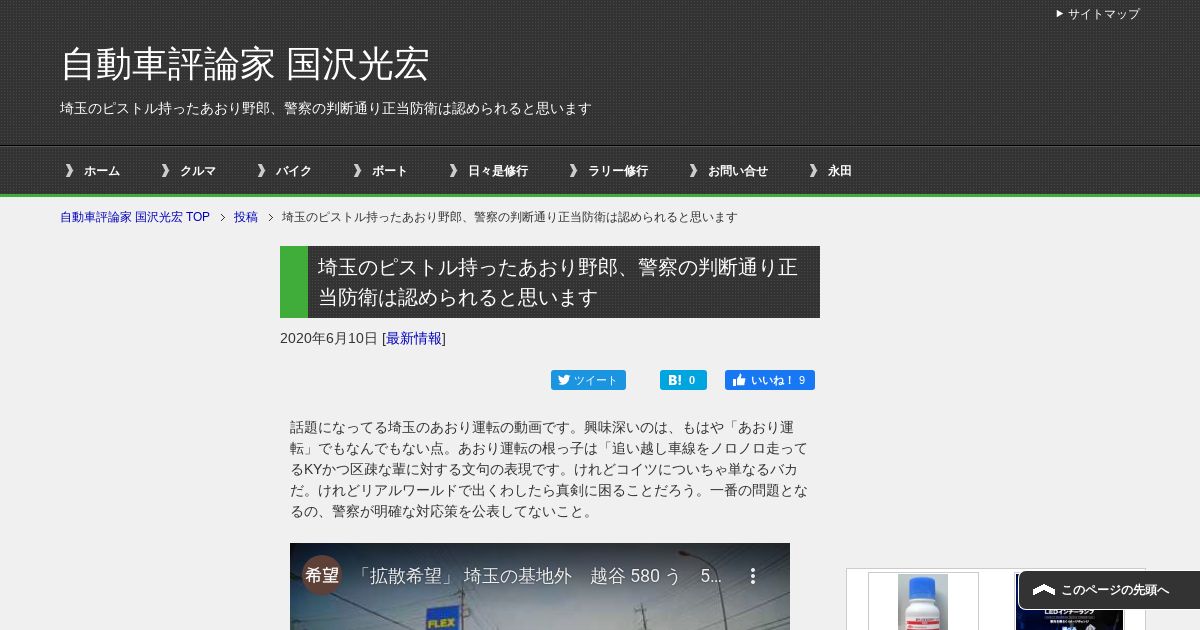Click the site title 自動車評論家 国沢光宏
The height and width of the screenshot is (630, 1200).
tap(244, 65)
